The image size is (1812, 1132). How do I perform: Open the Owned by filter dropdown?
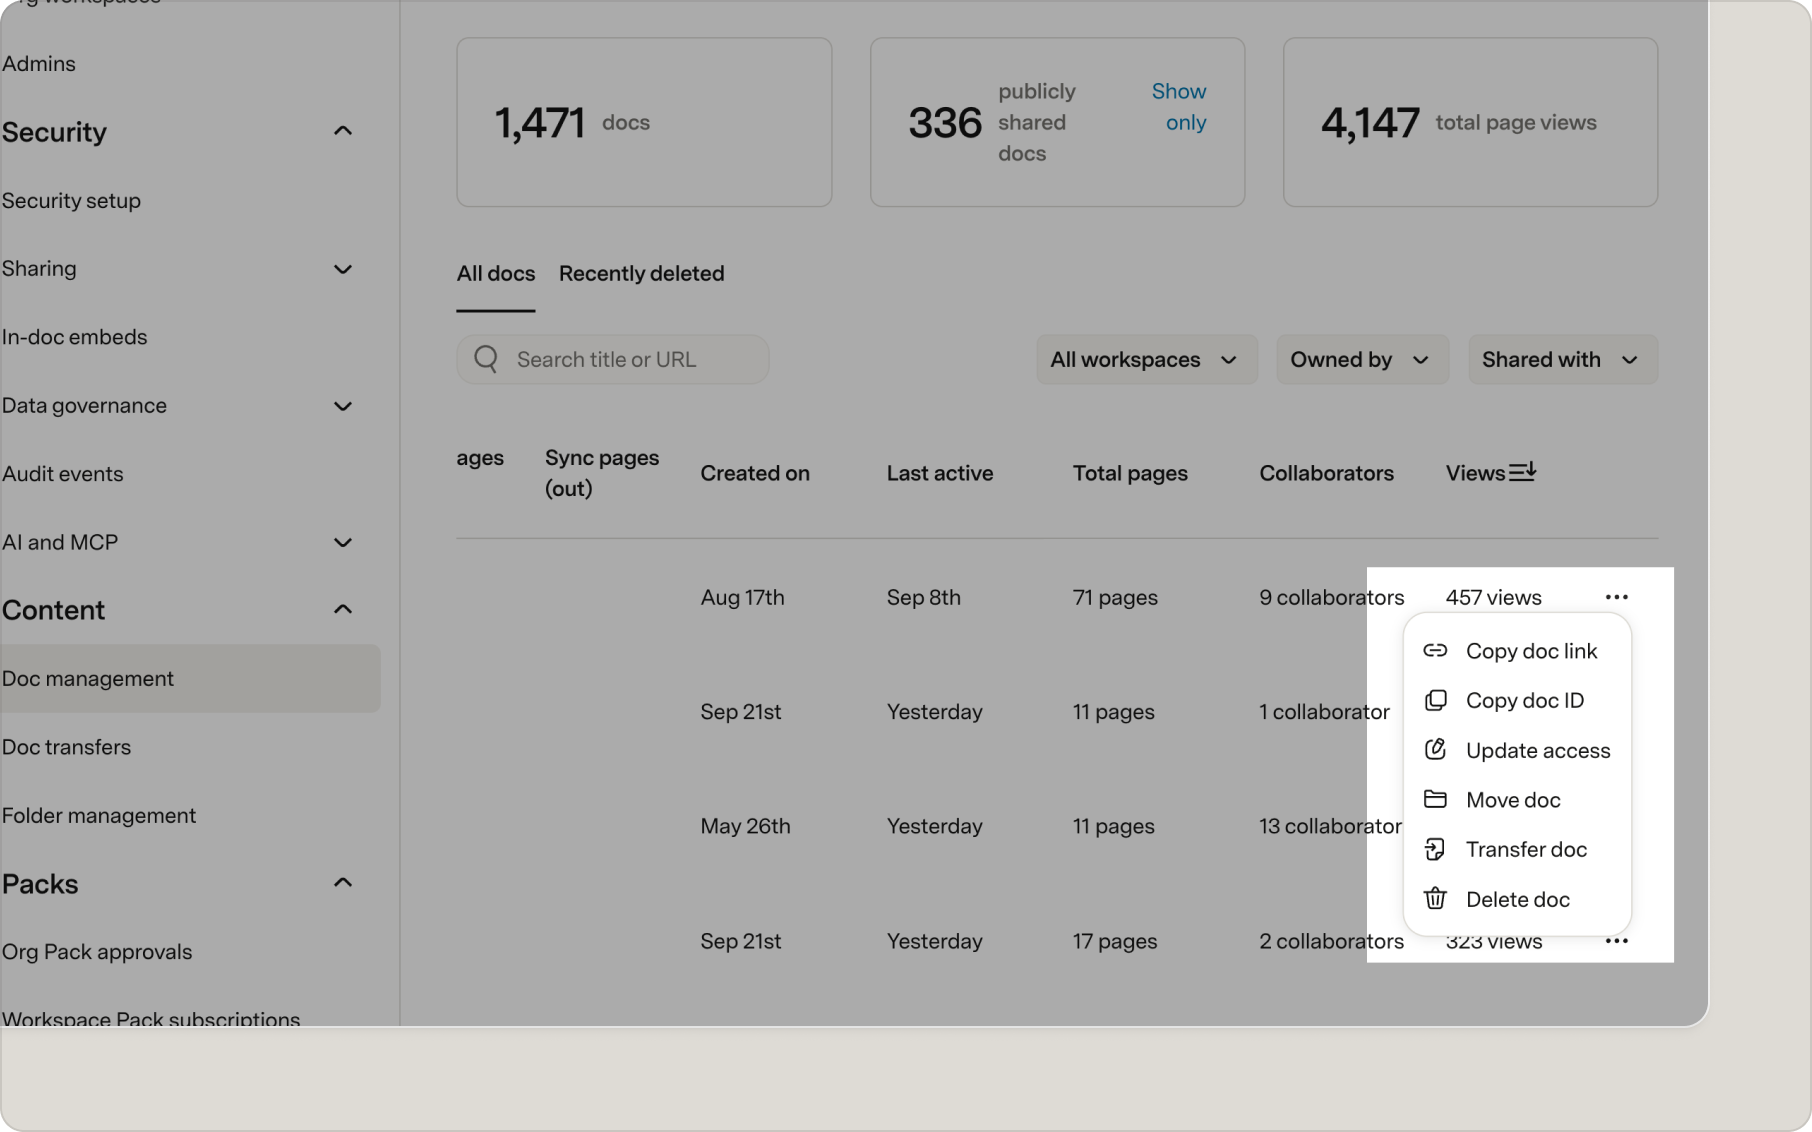[1362, 359]
